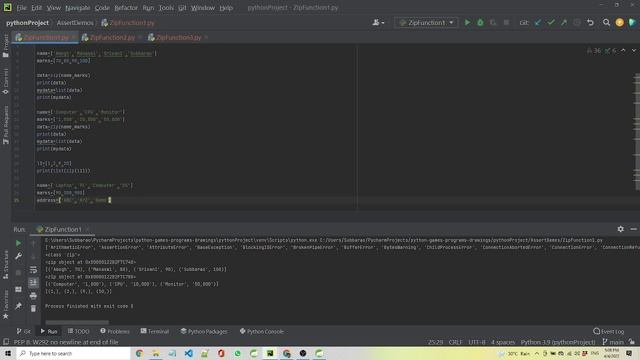Open file encoding UTF-8 selector

[x=477, y=342]
